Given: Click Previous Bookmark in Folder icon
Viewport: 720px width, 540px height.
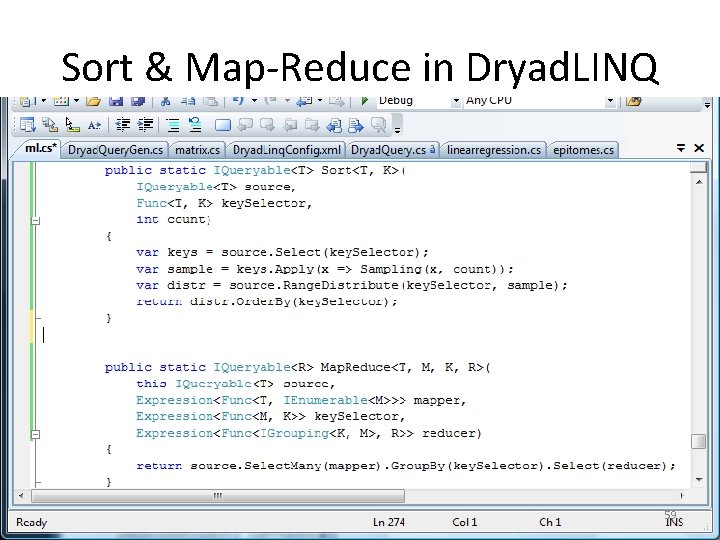Looking at the screenshot, I should click(290, 125).
